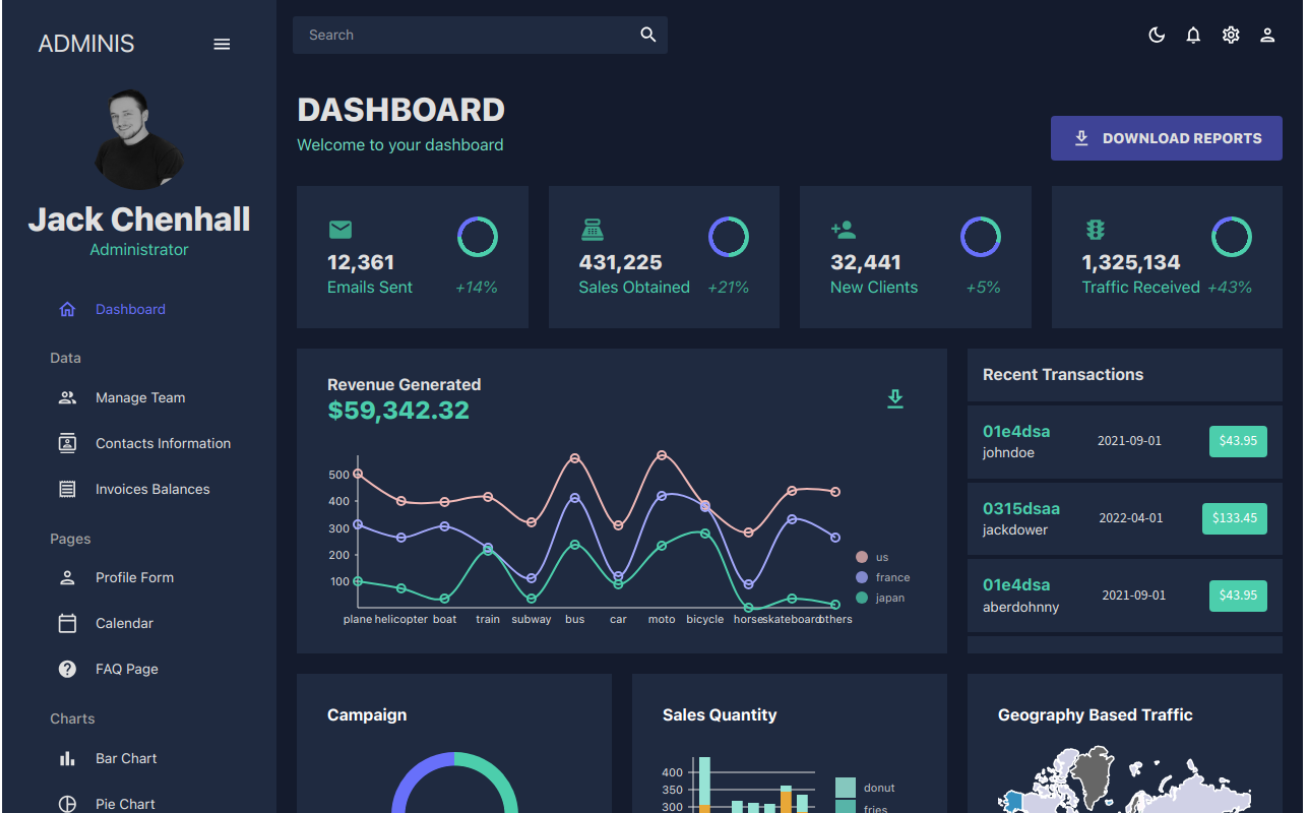This screenshot has width=1305, height=813.
Task: Click the Sales Obtained progress ring
Action: click(x=728, y=237)
